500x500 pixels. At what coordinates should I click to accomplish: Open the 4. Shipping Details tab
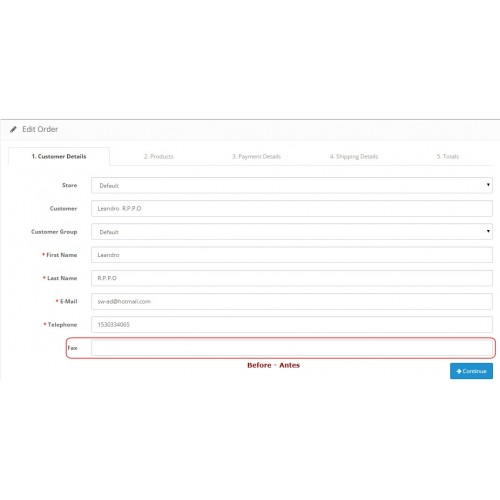click(354, 156)
